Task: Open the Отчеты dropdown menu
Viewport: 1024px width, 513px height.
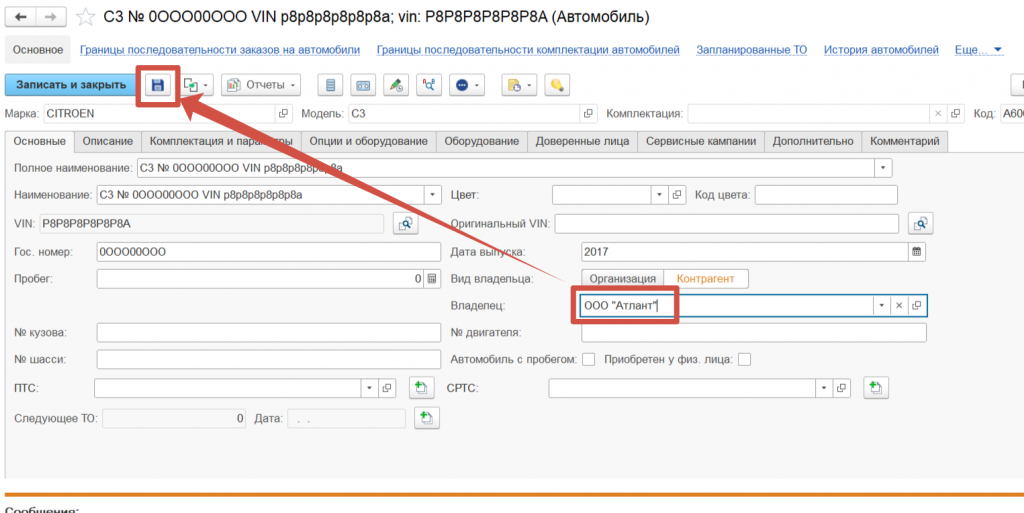Action: pos(260,85)
